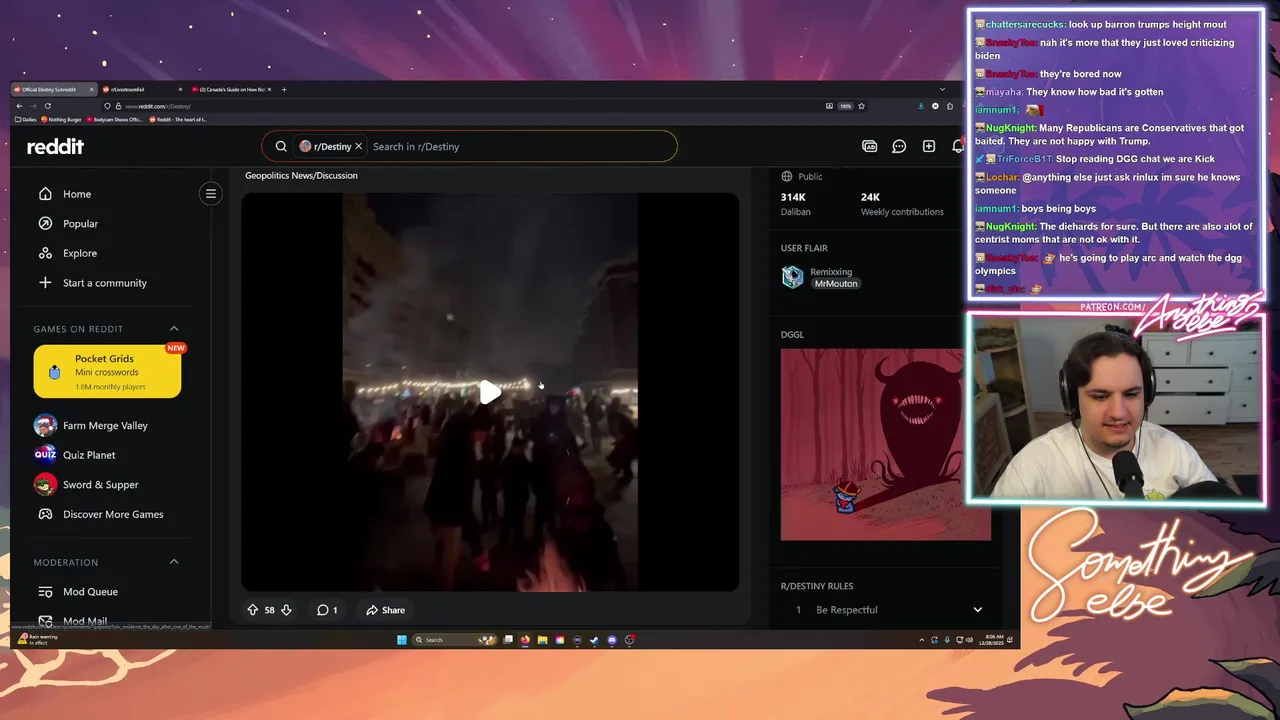
Task: Open Quiz Planet game
Action: point(89,455)
